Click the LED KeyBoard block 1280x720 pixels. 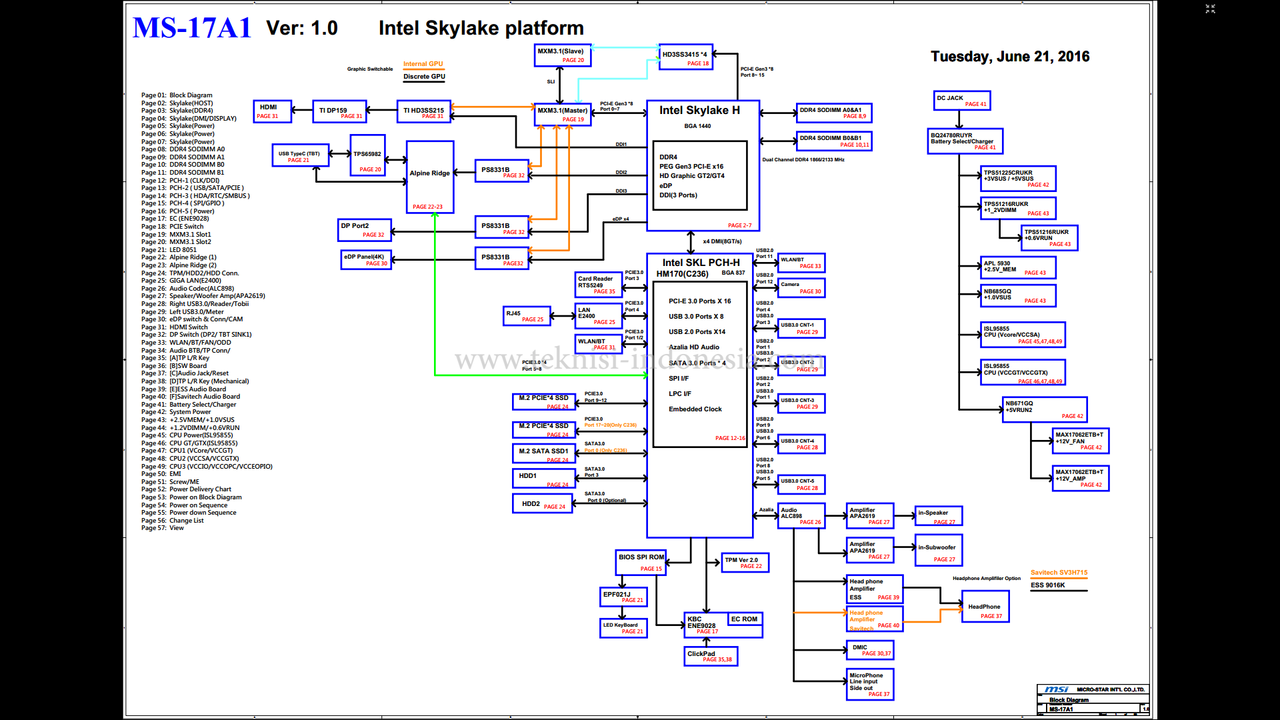point(623,628)
